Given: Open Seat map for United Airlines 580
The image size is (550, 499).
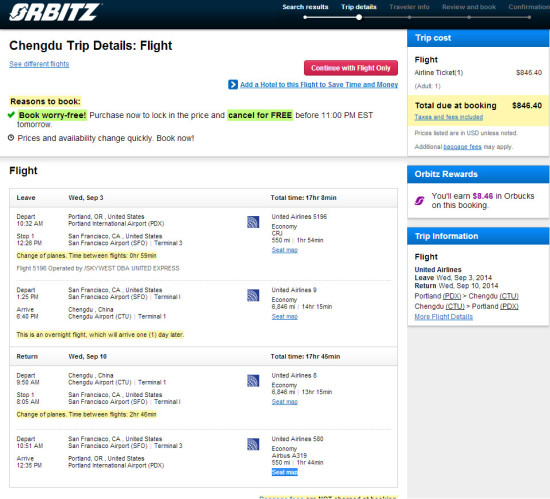Looking at the screenshot, I should point(284,472).
